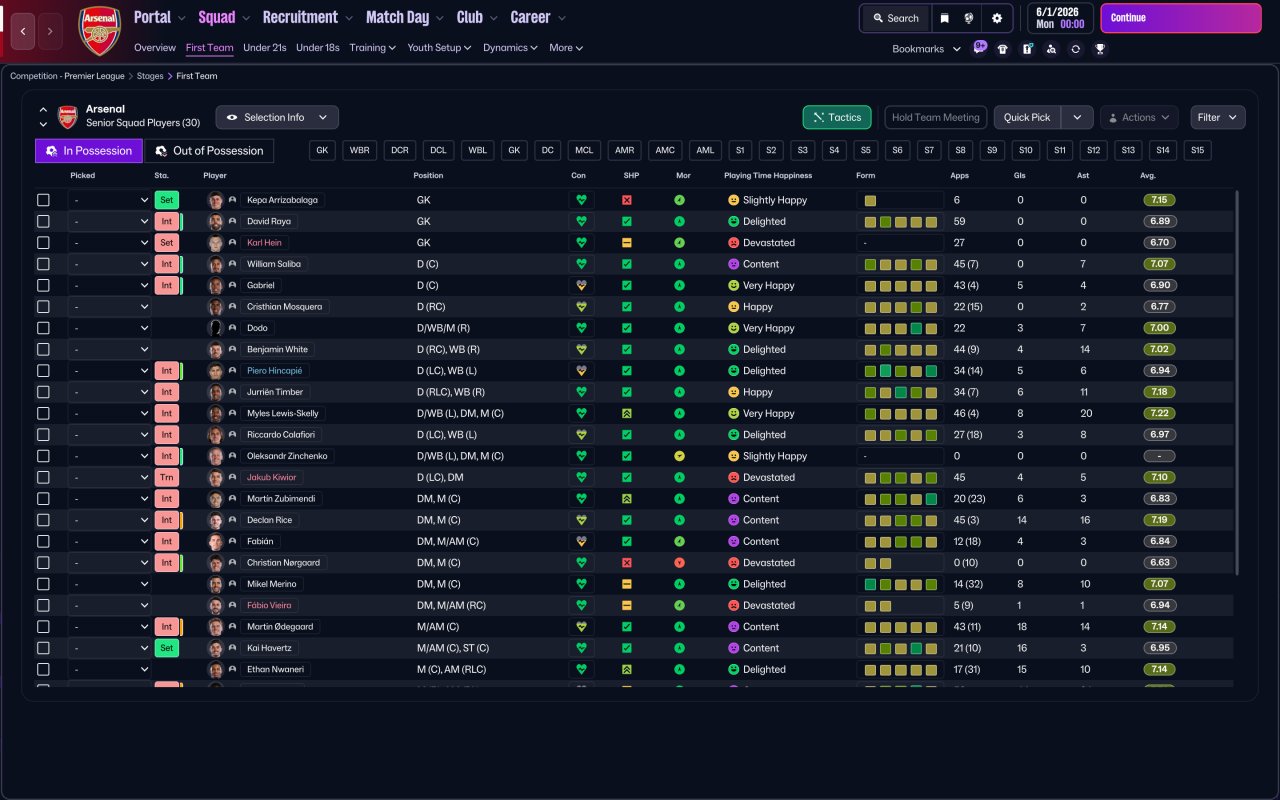The height and width of the screenshot is (800, 1280).
Task: Open the settings gear icon
Action: click(996, 18)
